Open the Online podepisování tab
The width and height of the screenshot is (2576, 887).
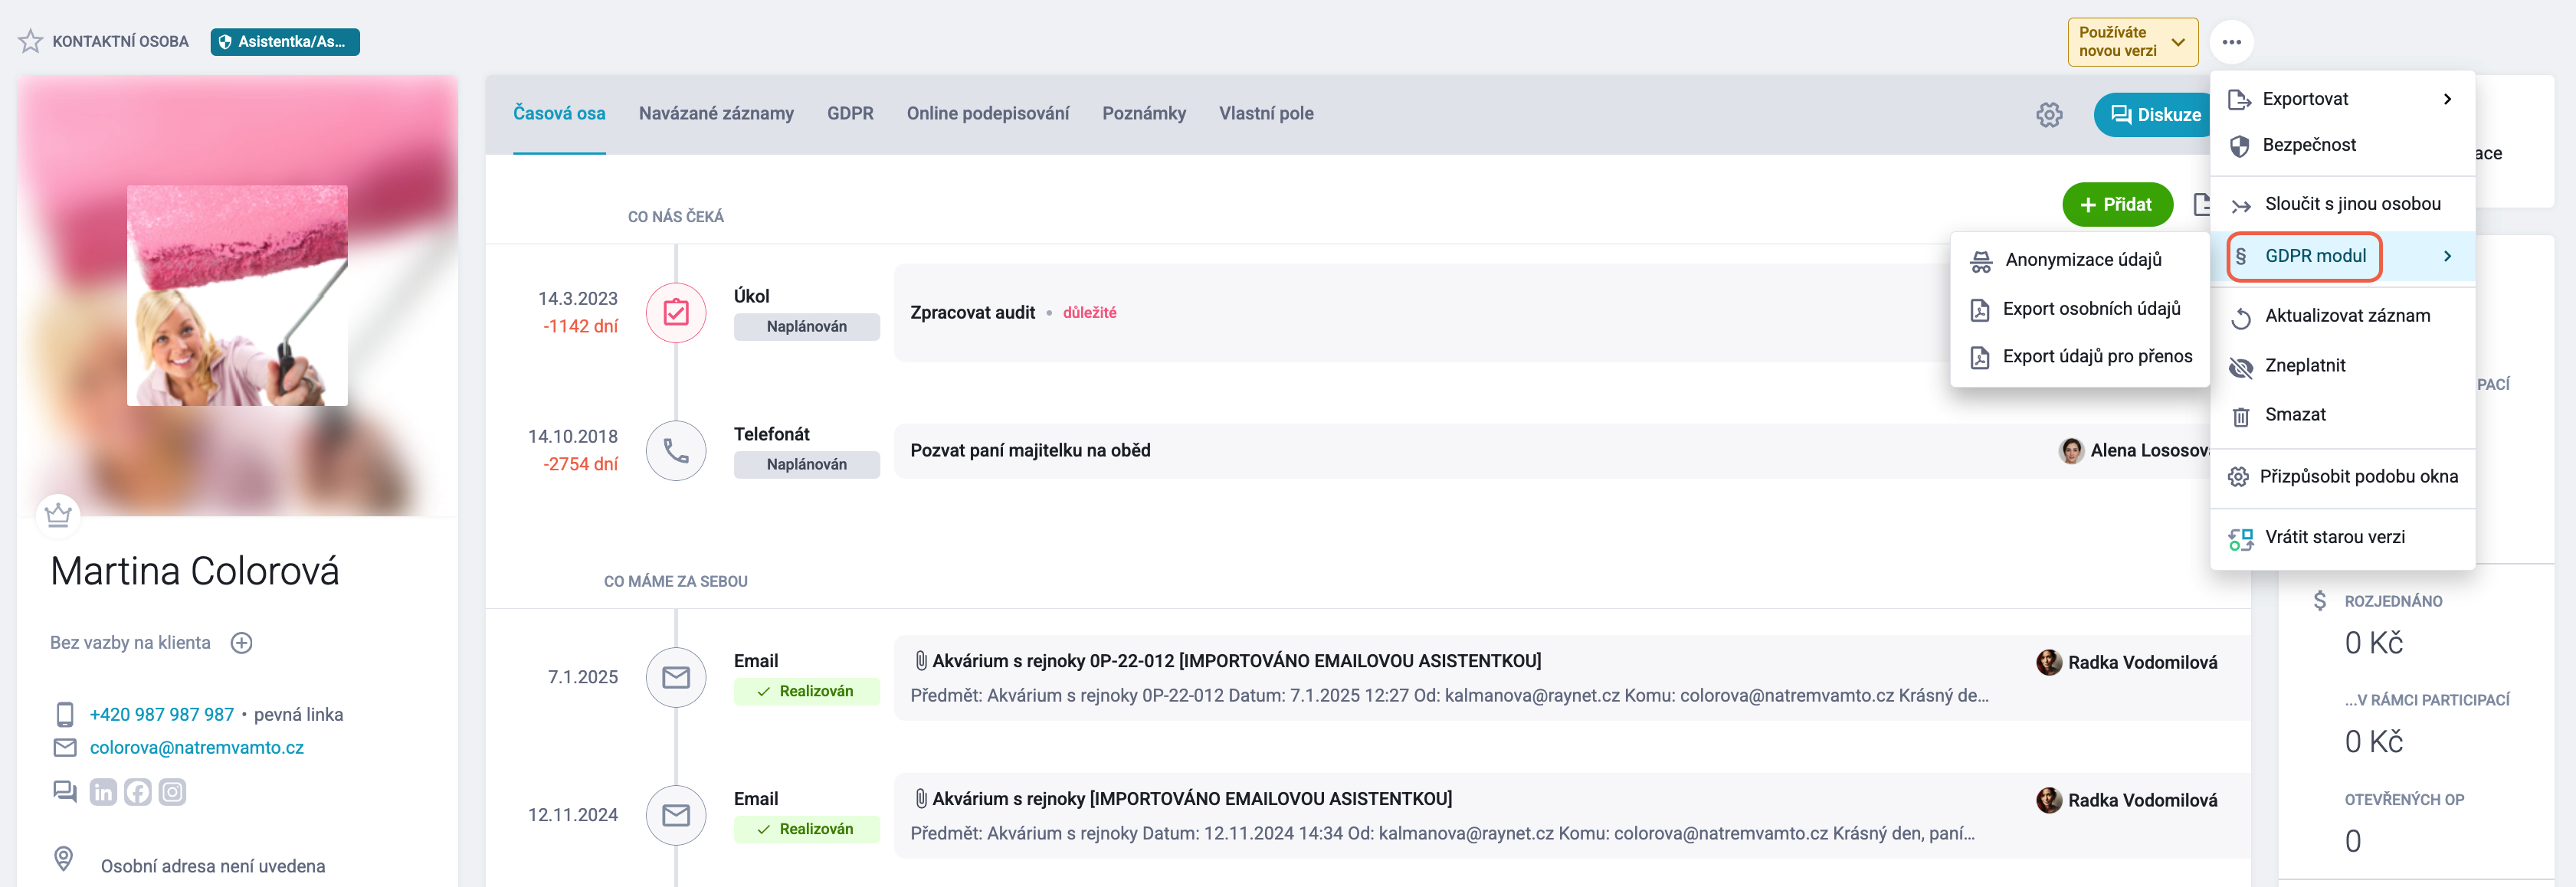point(987,114)
